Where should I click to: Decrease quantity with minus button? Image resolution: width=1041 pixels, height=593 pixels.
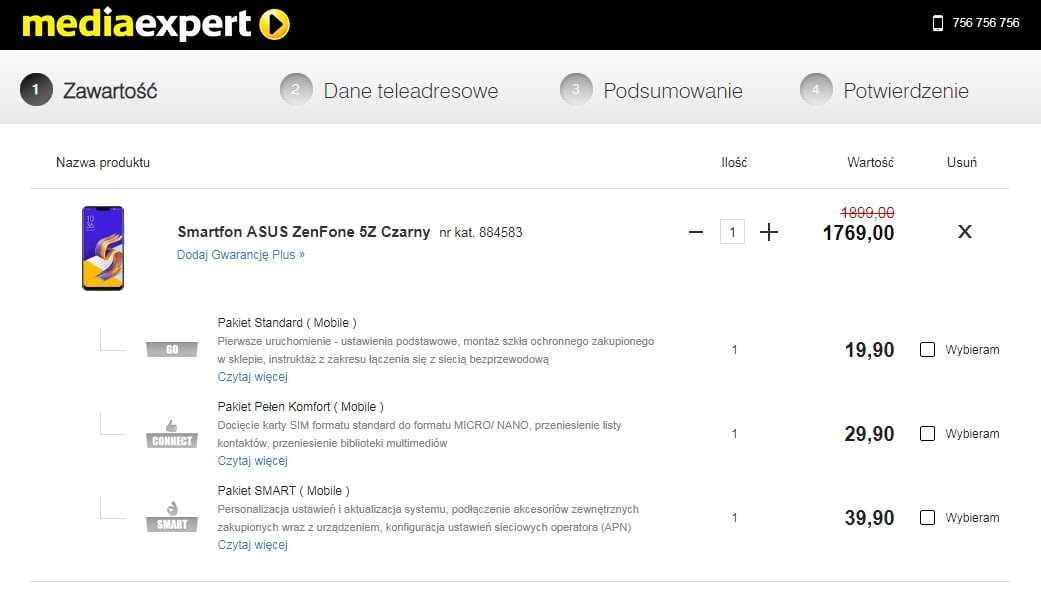tap(696, 232)
